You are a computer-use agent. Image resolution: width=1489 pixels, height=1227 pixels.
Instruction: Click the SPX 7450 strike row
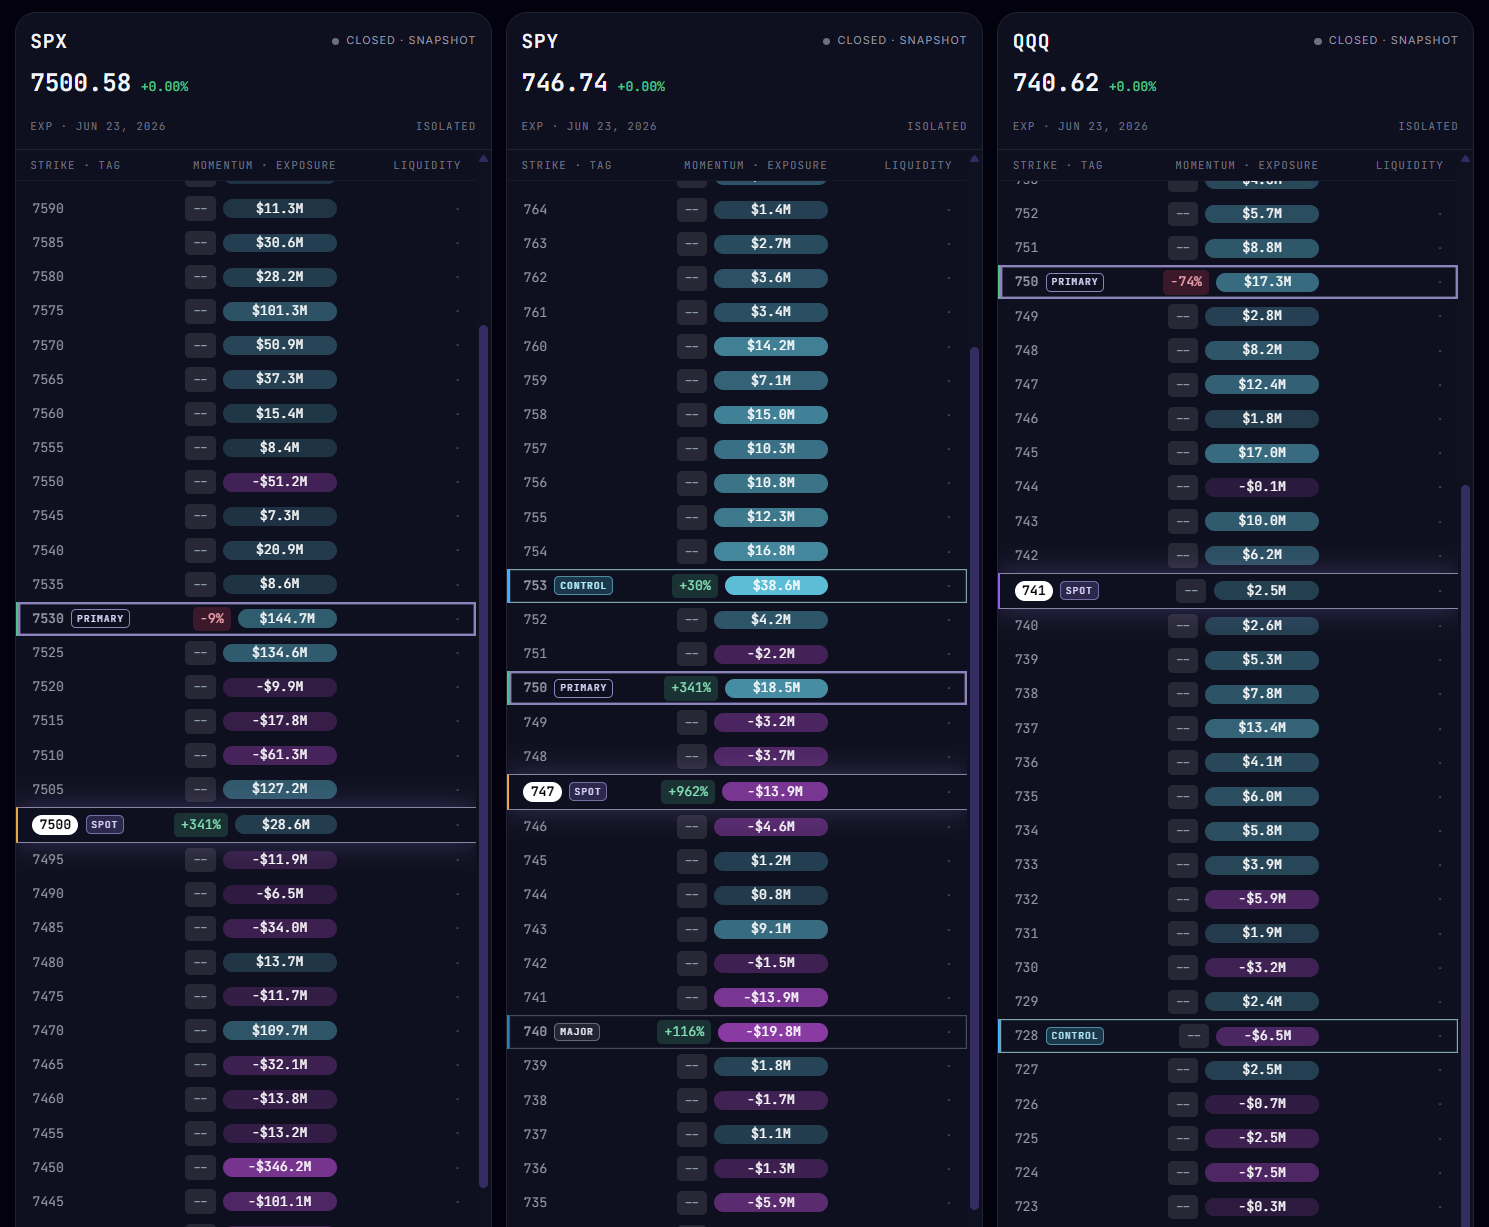pyautogui.click(x=246, y=1167)
